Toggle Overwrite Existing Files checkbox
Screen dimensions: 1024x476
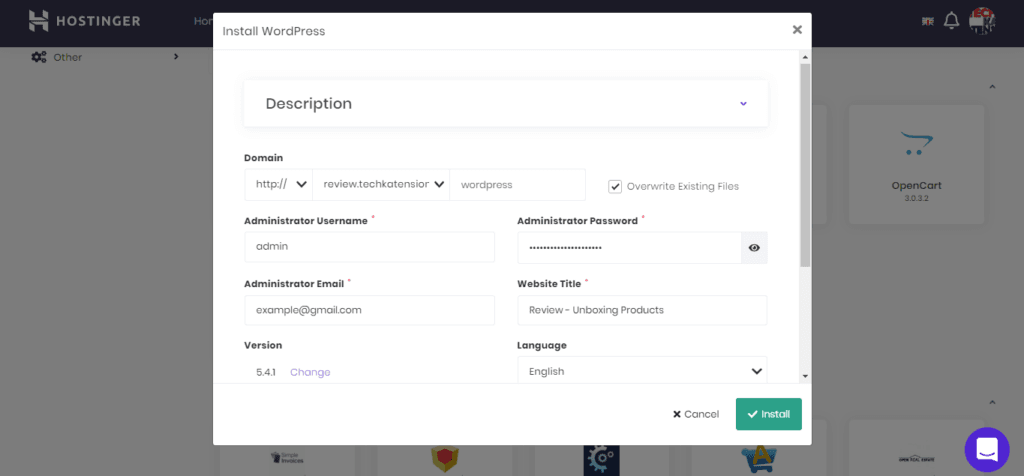615,186
